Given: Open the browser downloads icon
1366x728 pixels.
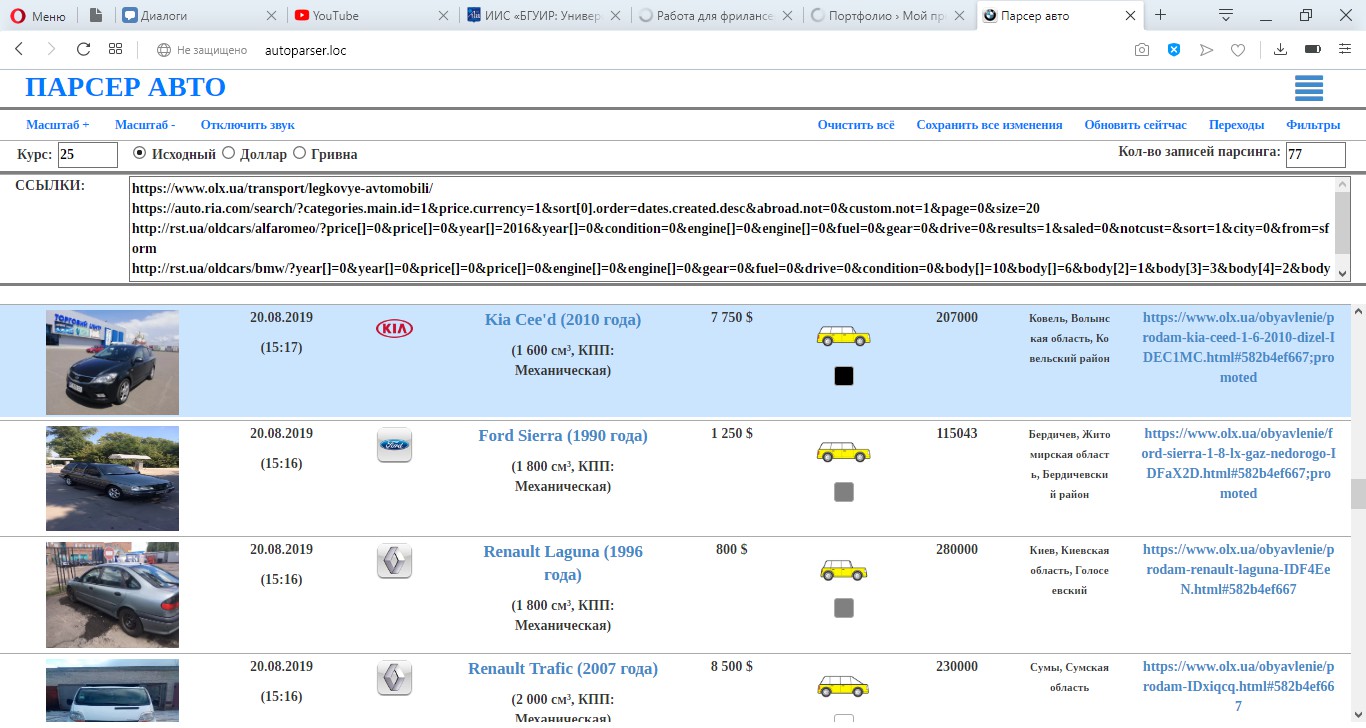Looking at the screenshot, I should click(x=1280, y=50).
